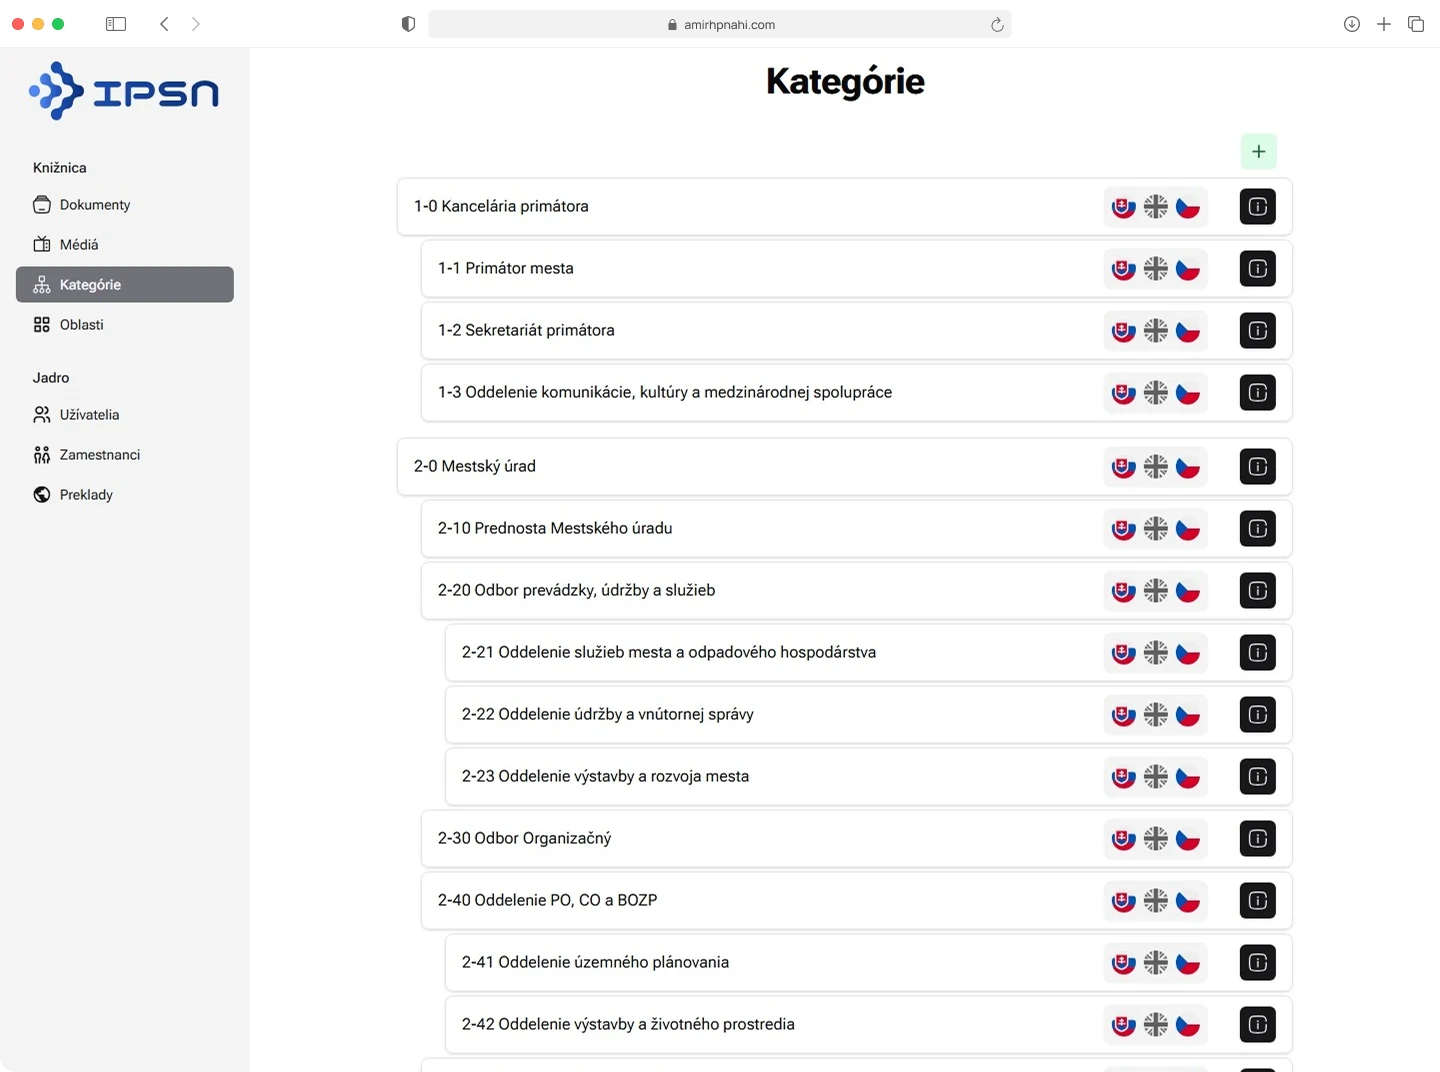The image size is (1440, 1072).
Task: Open info icon for 2-30 Odbor Organizačný
Action: click(1257, 839)
